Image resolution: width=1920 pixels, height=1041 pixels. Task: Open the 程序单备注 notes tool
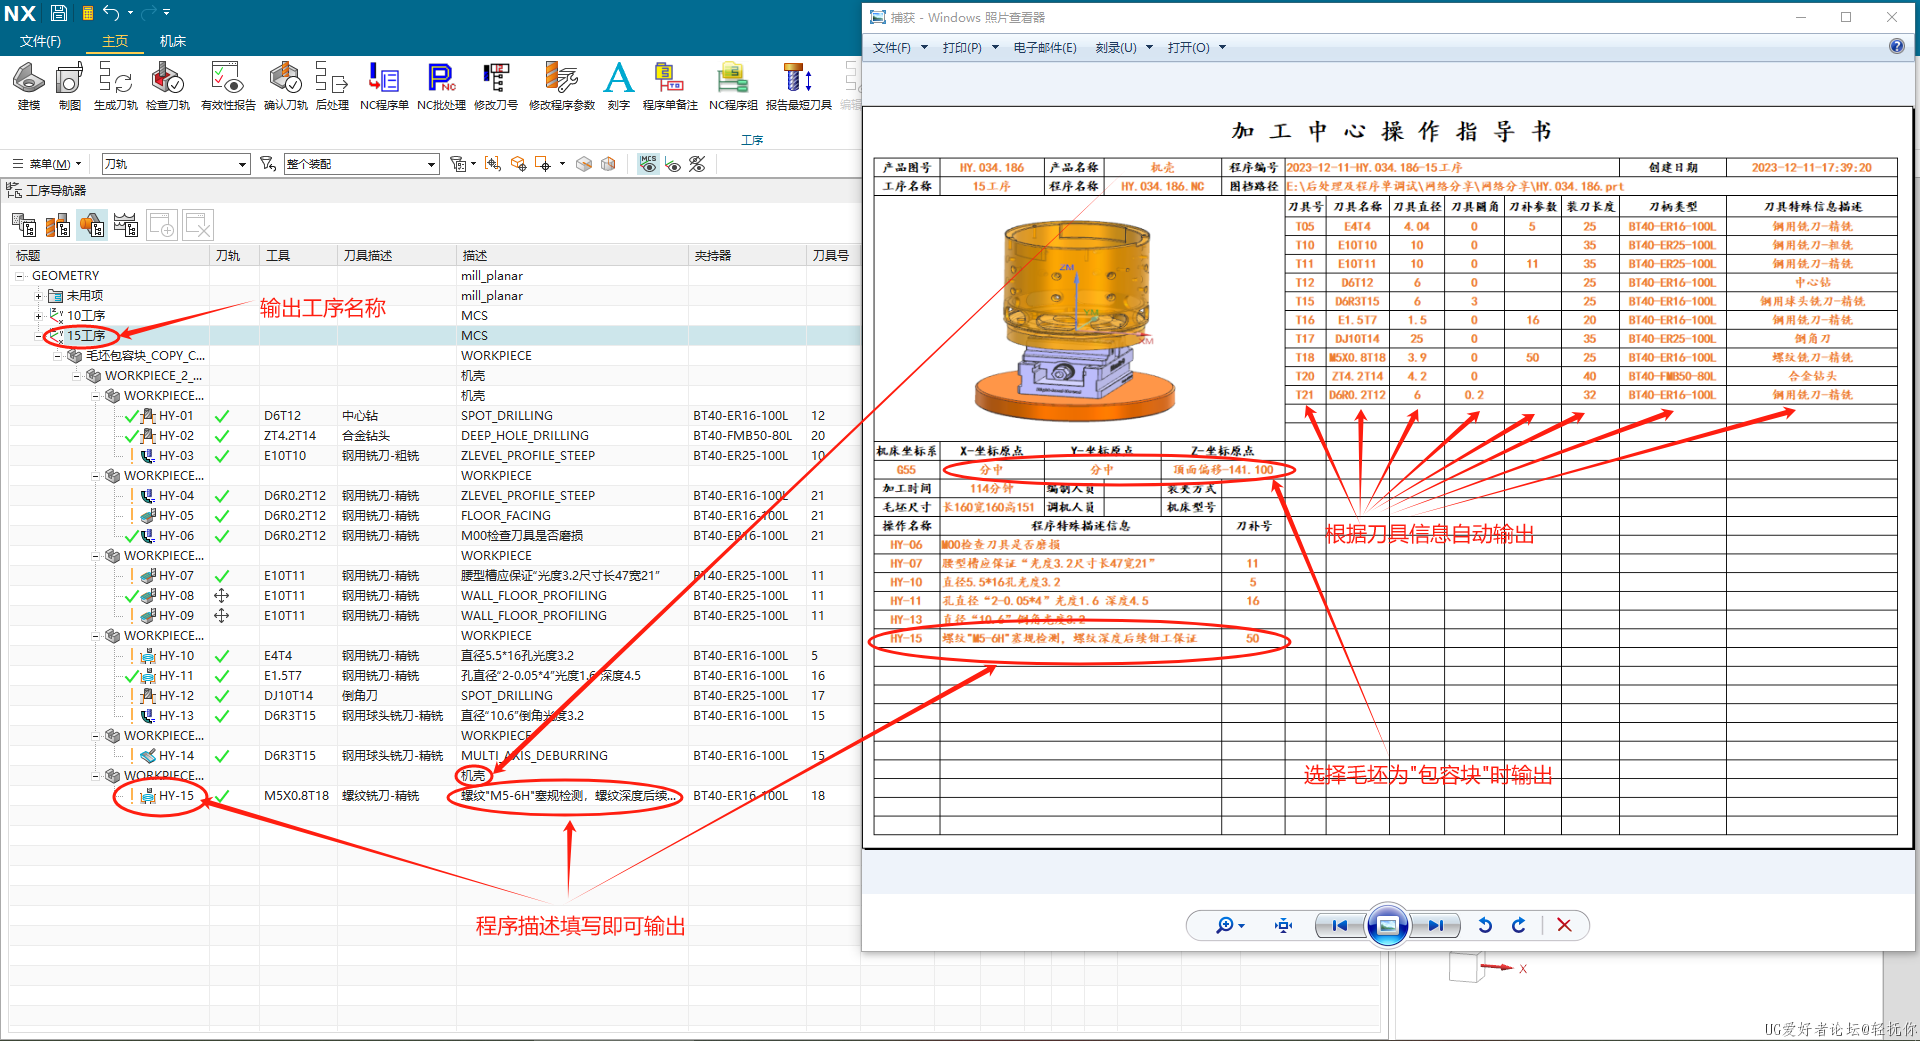tap(670, 85)
